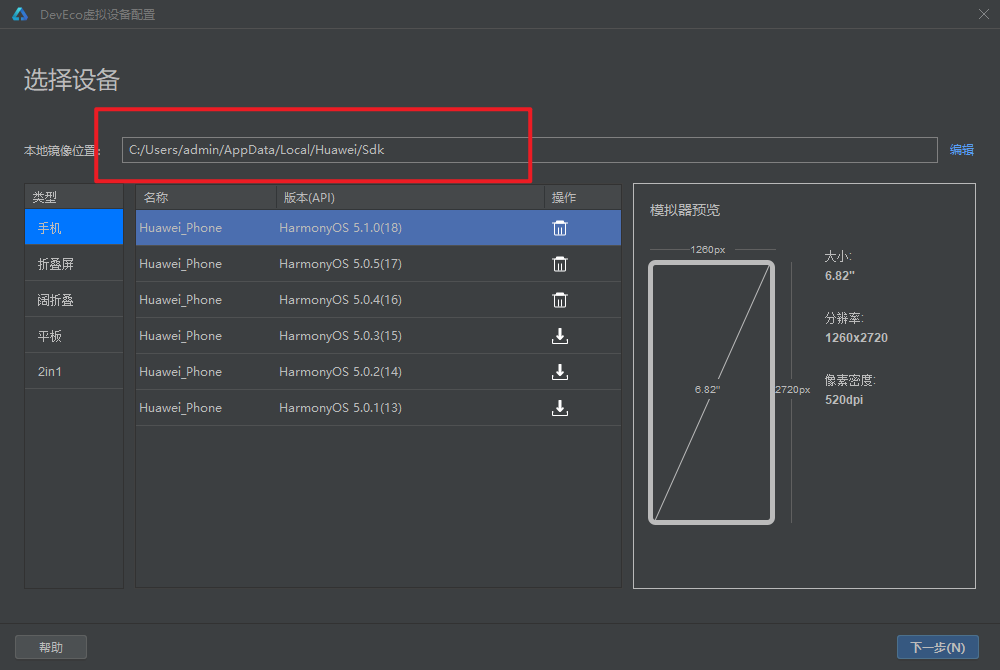Select the 阔折叠 device type

[x=74, y=300]
